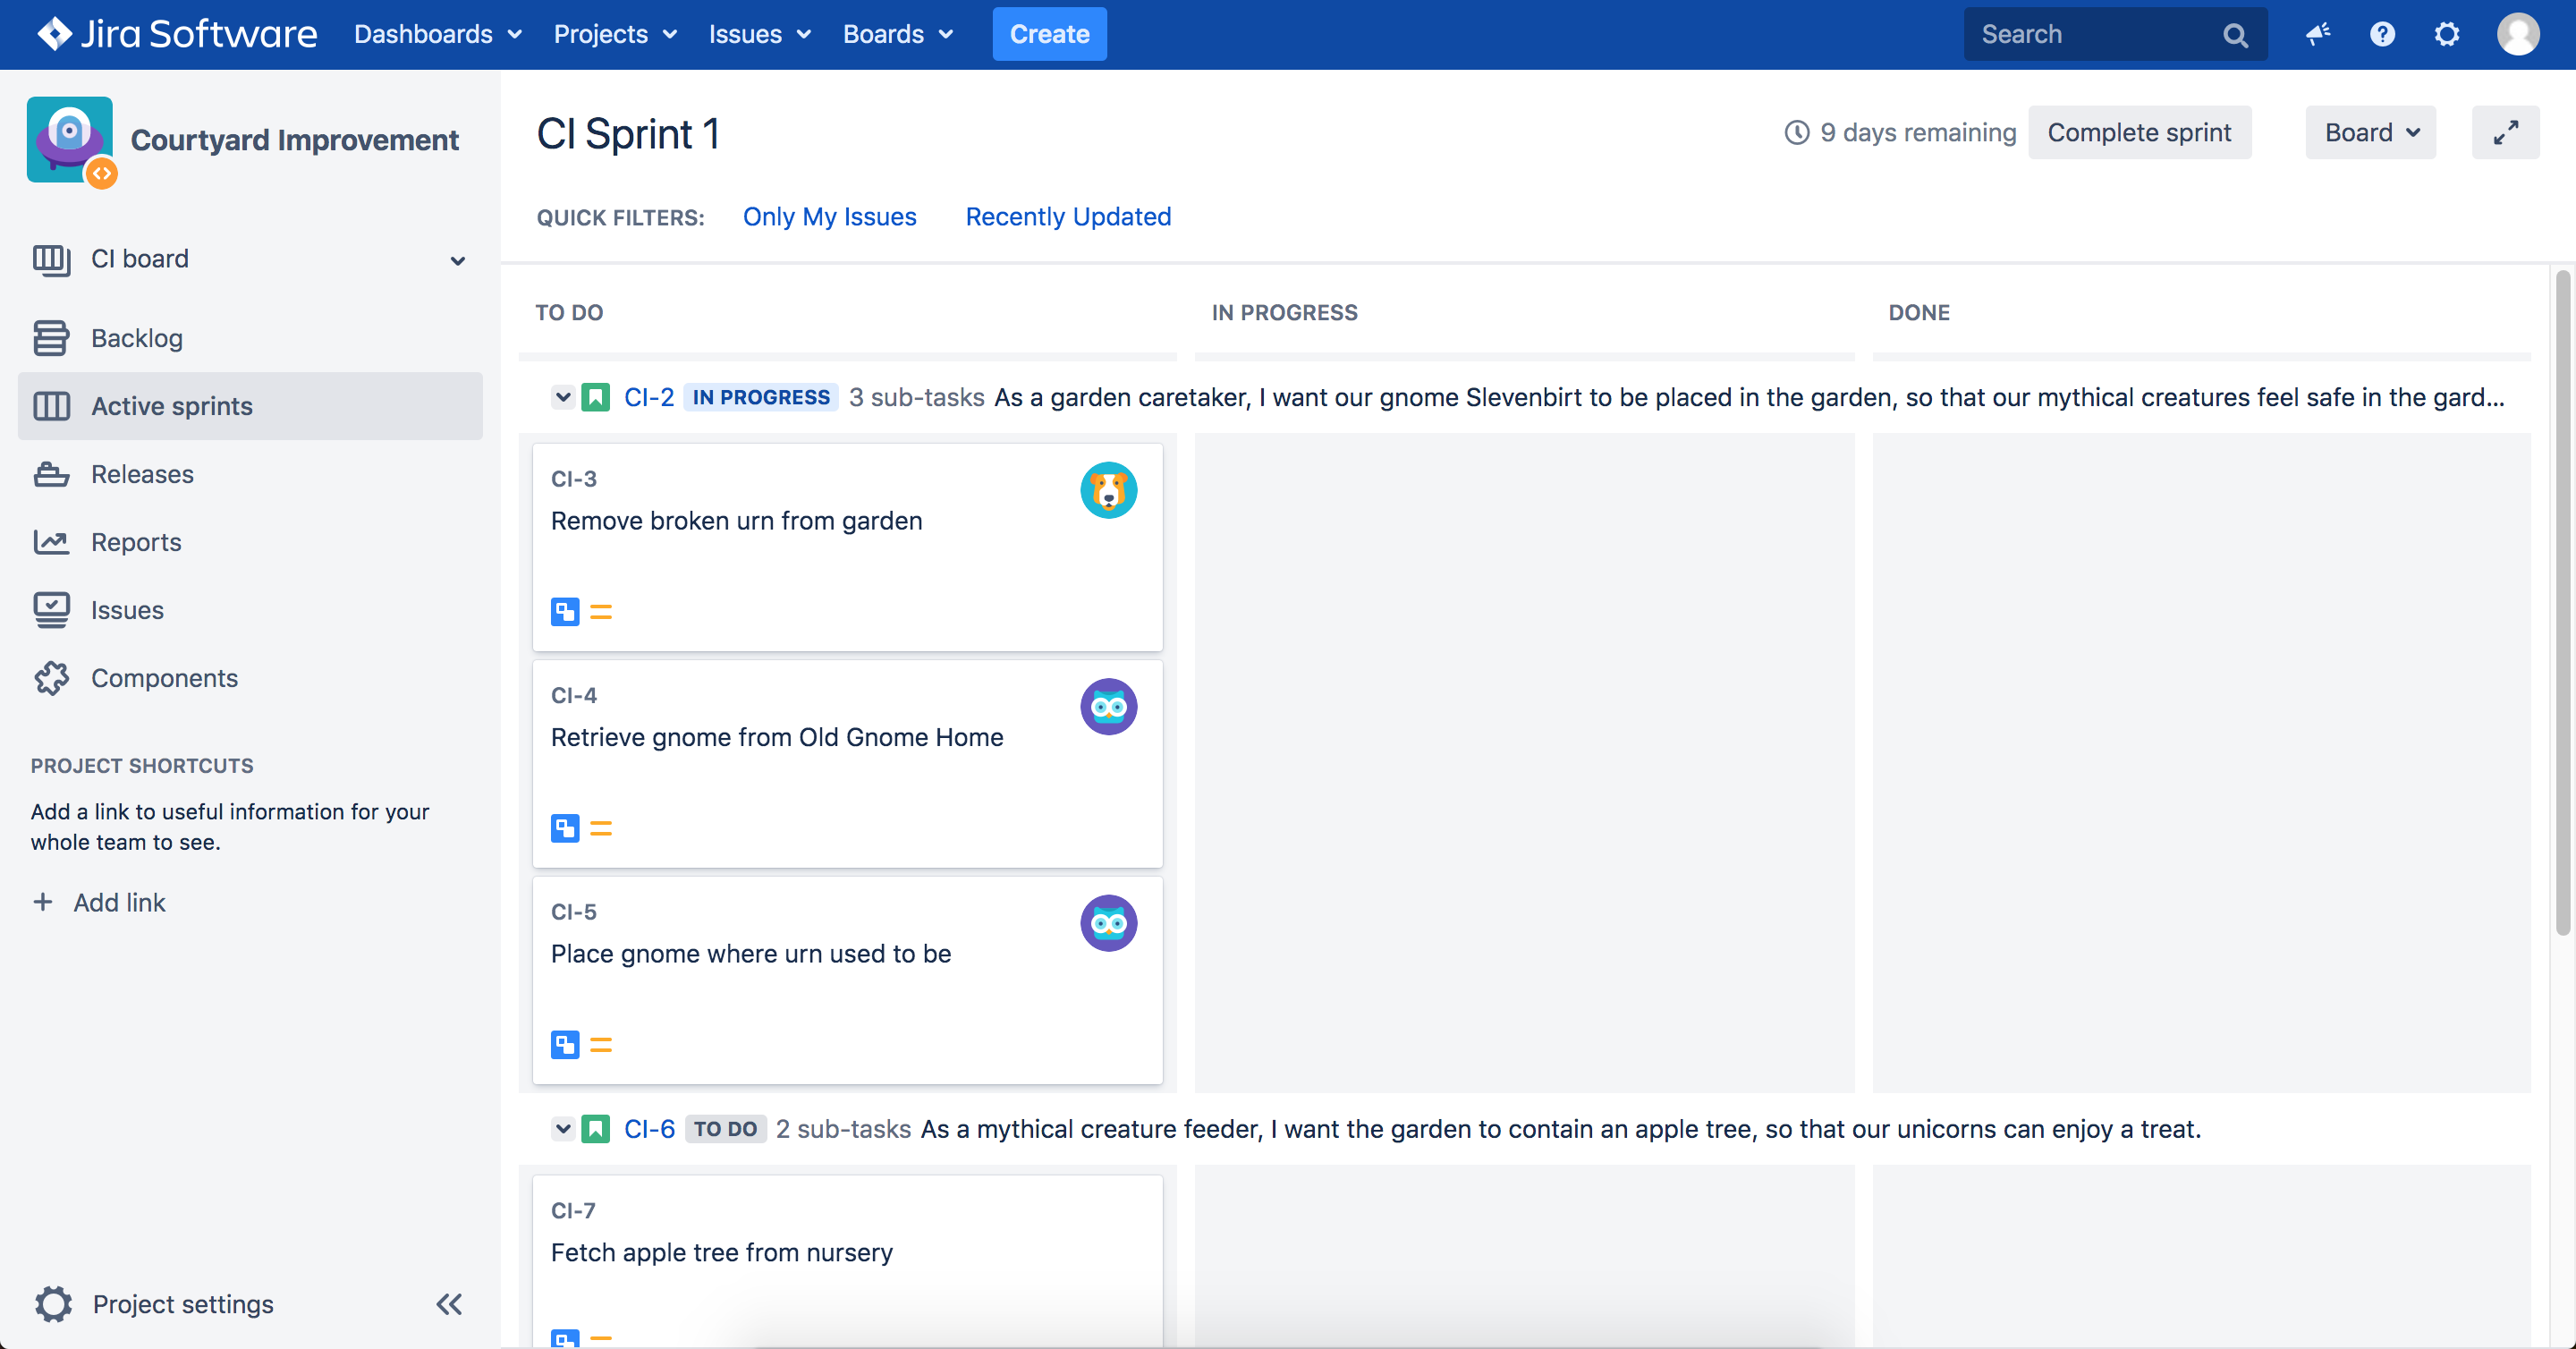Click the vertical board scrollbar
The image size is (2576, 1349).
pyautogui.click(x=2563, y=603)
